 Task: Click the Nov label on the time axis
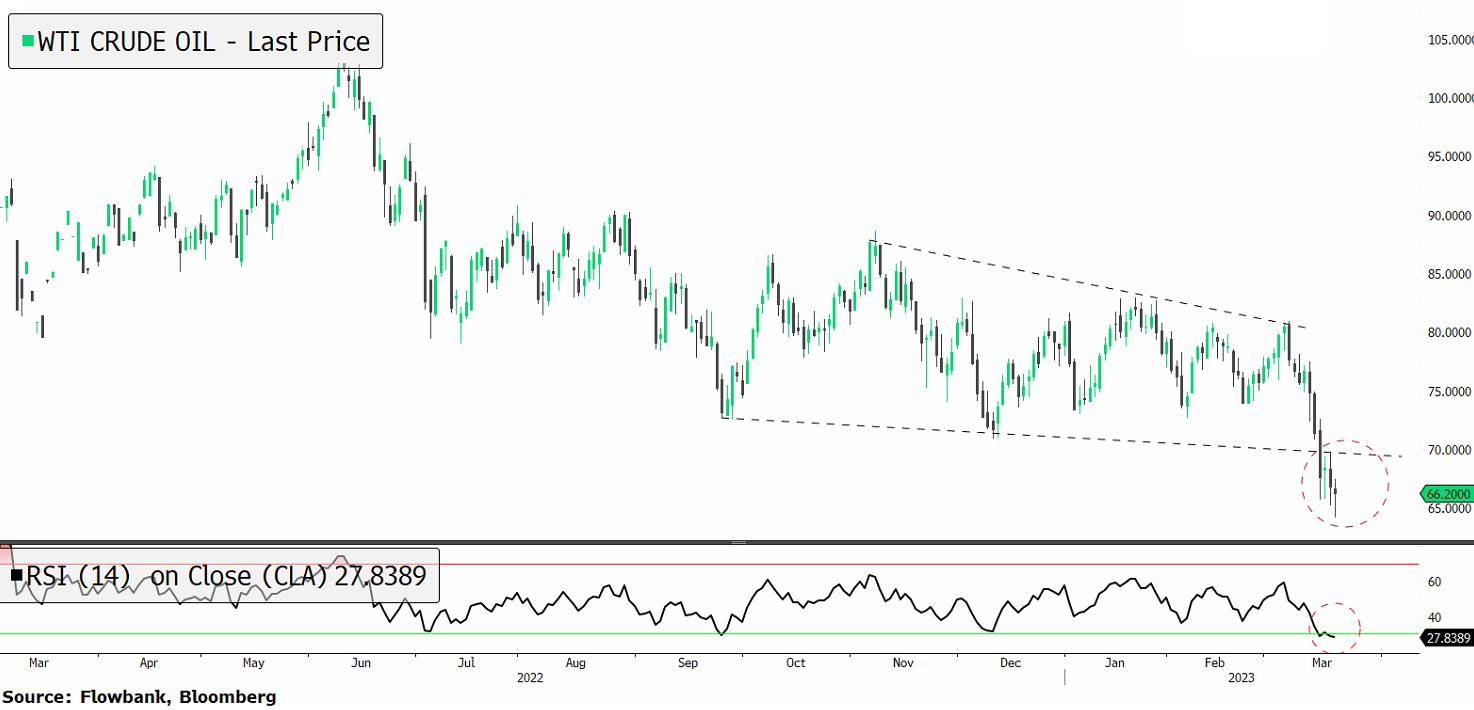point(903,662)
